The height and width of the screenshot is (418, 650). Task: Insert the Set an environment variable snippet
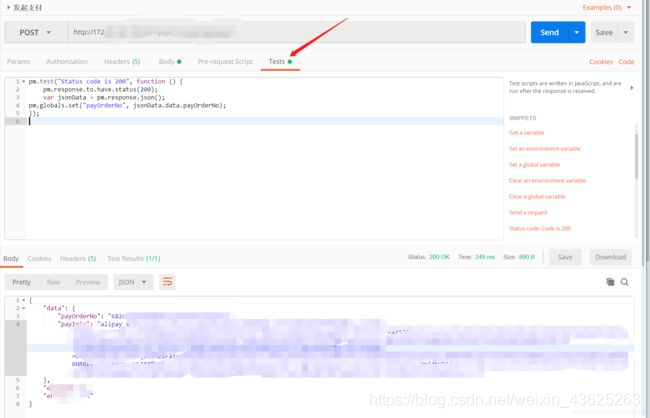(x=545, y=148)
